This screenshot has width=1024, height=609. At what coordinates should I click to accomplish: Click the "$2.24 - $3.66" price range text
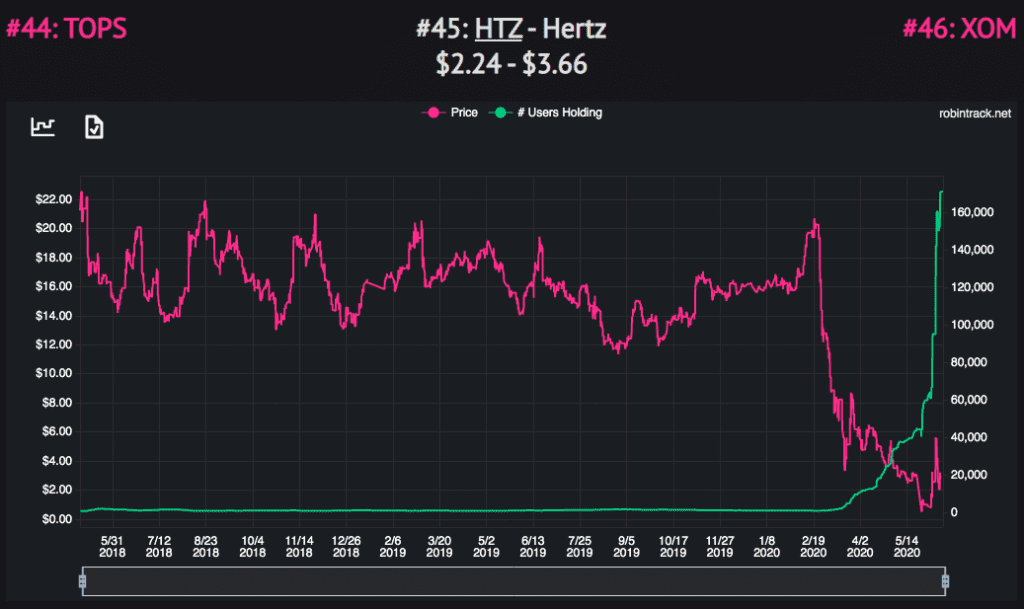click(x=511, y=62)
